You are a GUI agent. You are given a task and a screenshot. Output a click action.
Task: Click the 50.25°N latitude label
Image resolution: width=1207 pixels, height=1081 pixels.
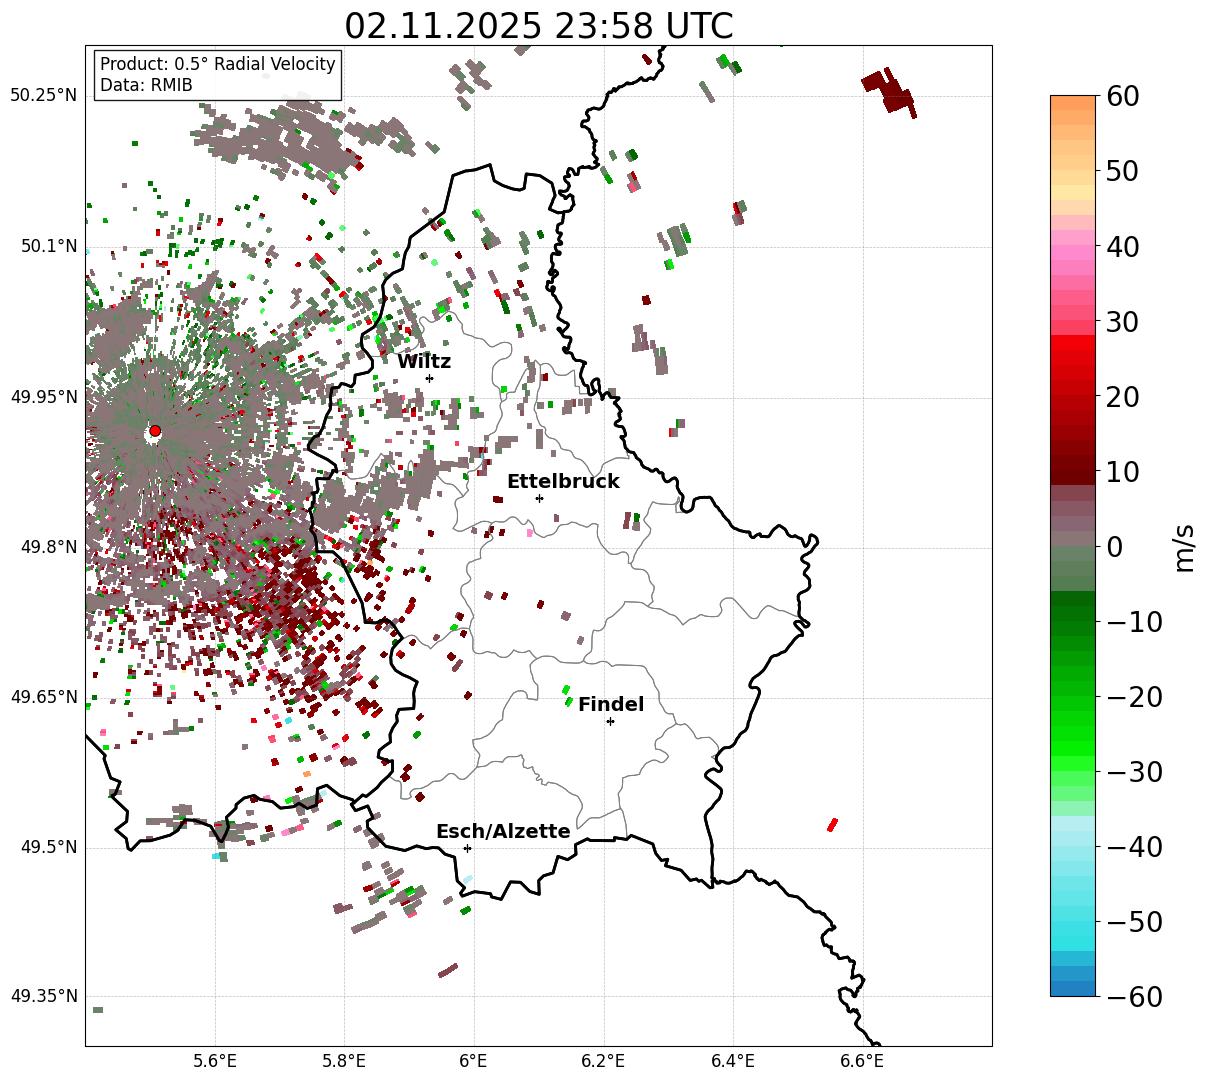pos(43,96)
